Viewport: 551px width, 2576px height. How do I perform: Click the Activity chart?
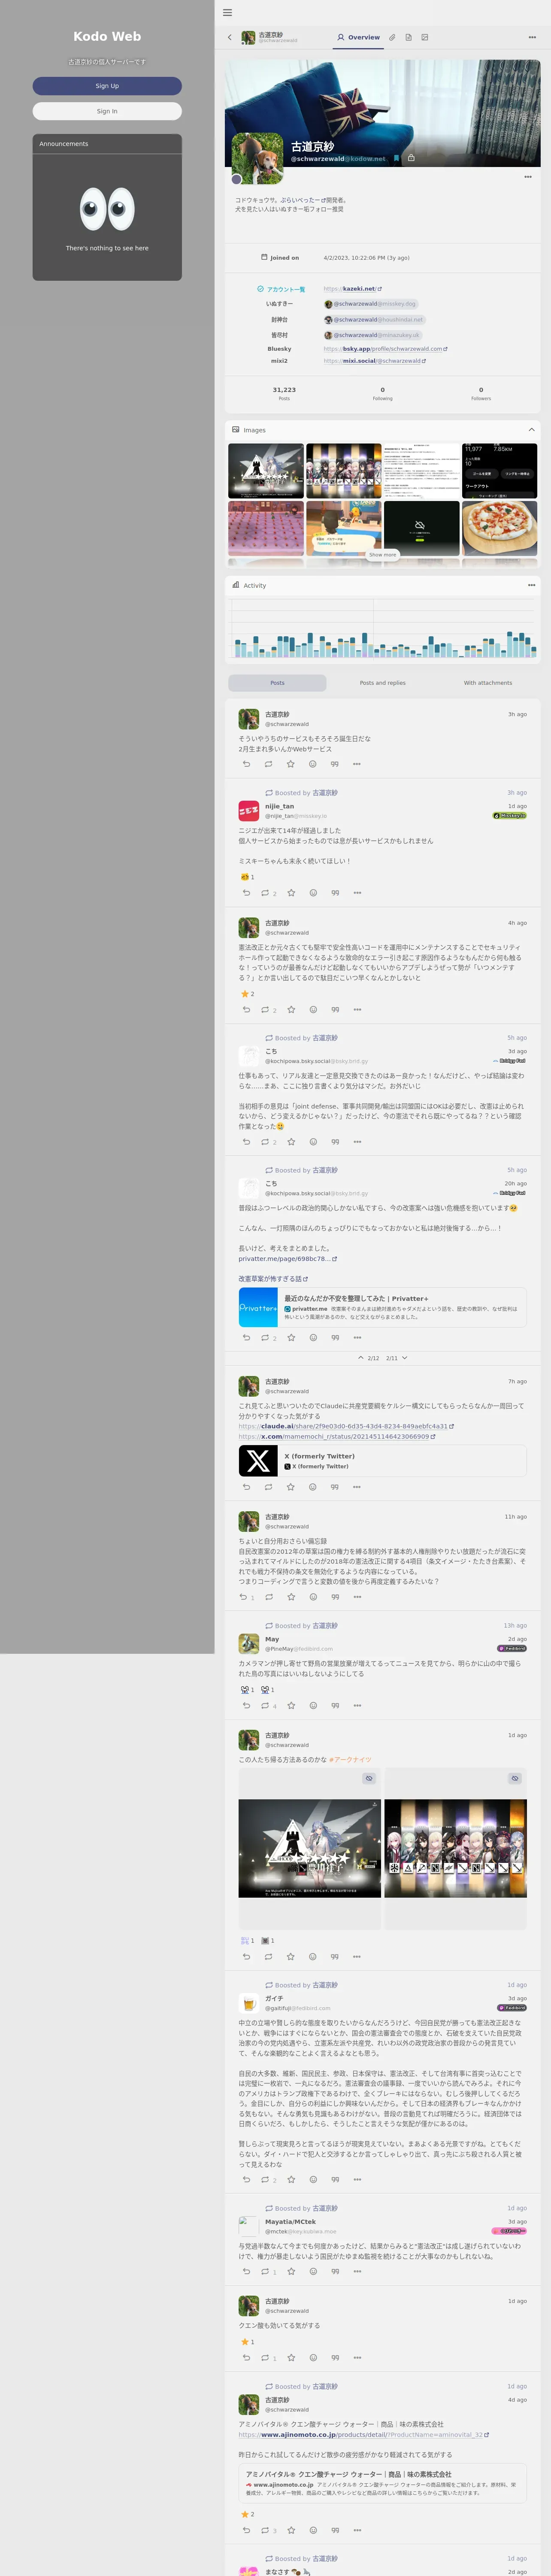(x=383, y=629)
